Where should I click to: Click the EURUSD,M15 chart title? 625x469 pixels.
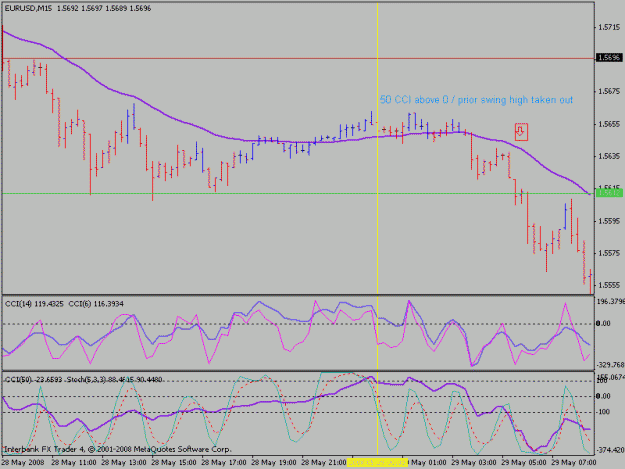coord(28,8)
